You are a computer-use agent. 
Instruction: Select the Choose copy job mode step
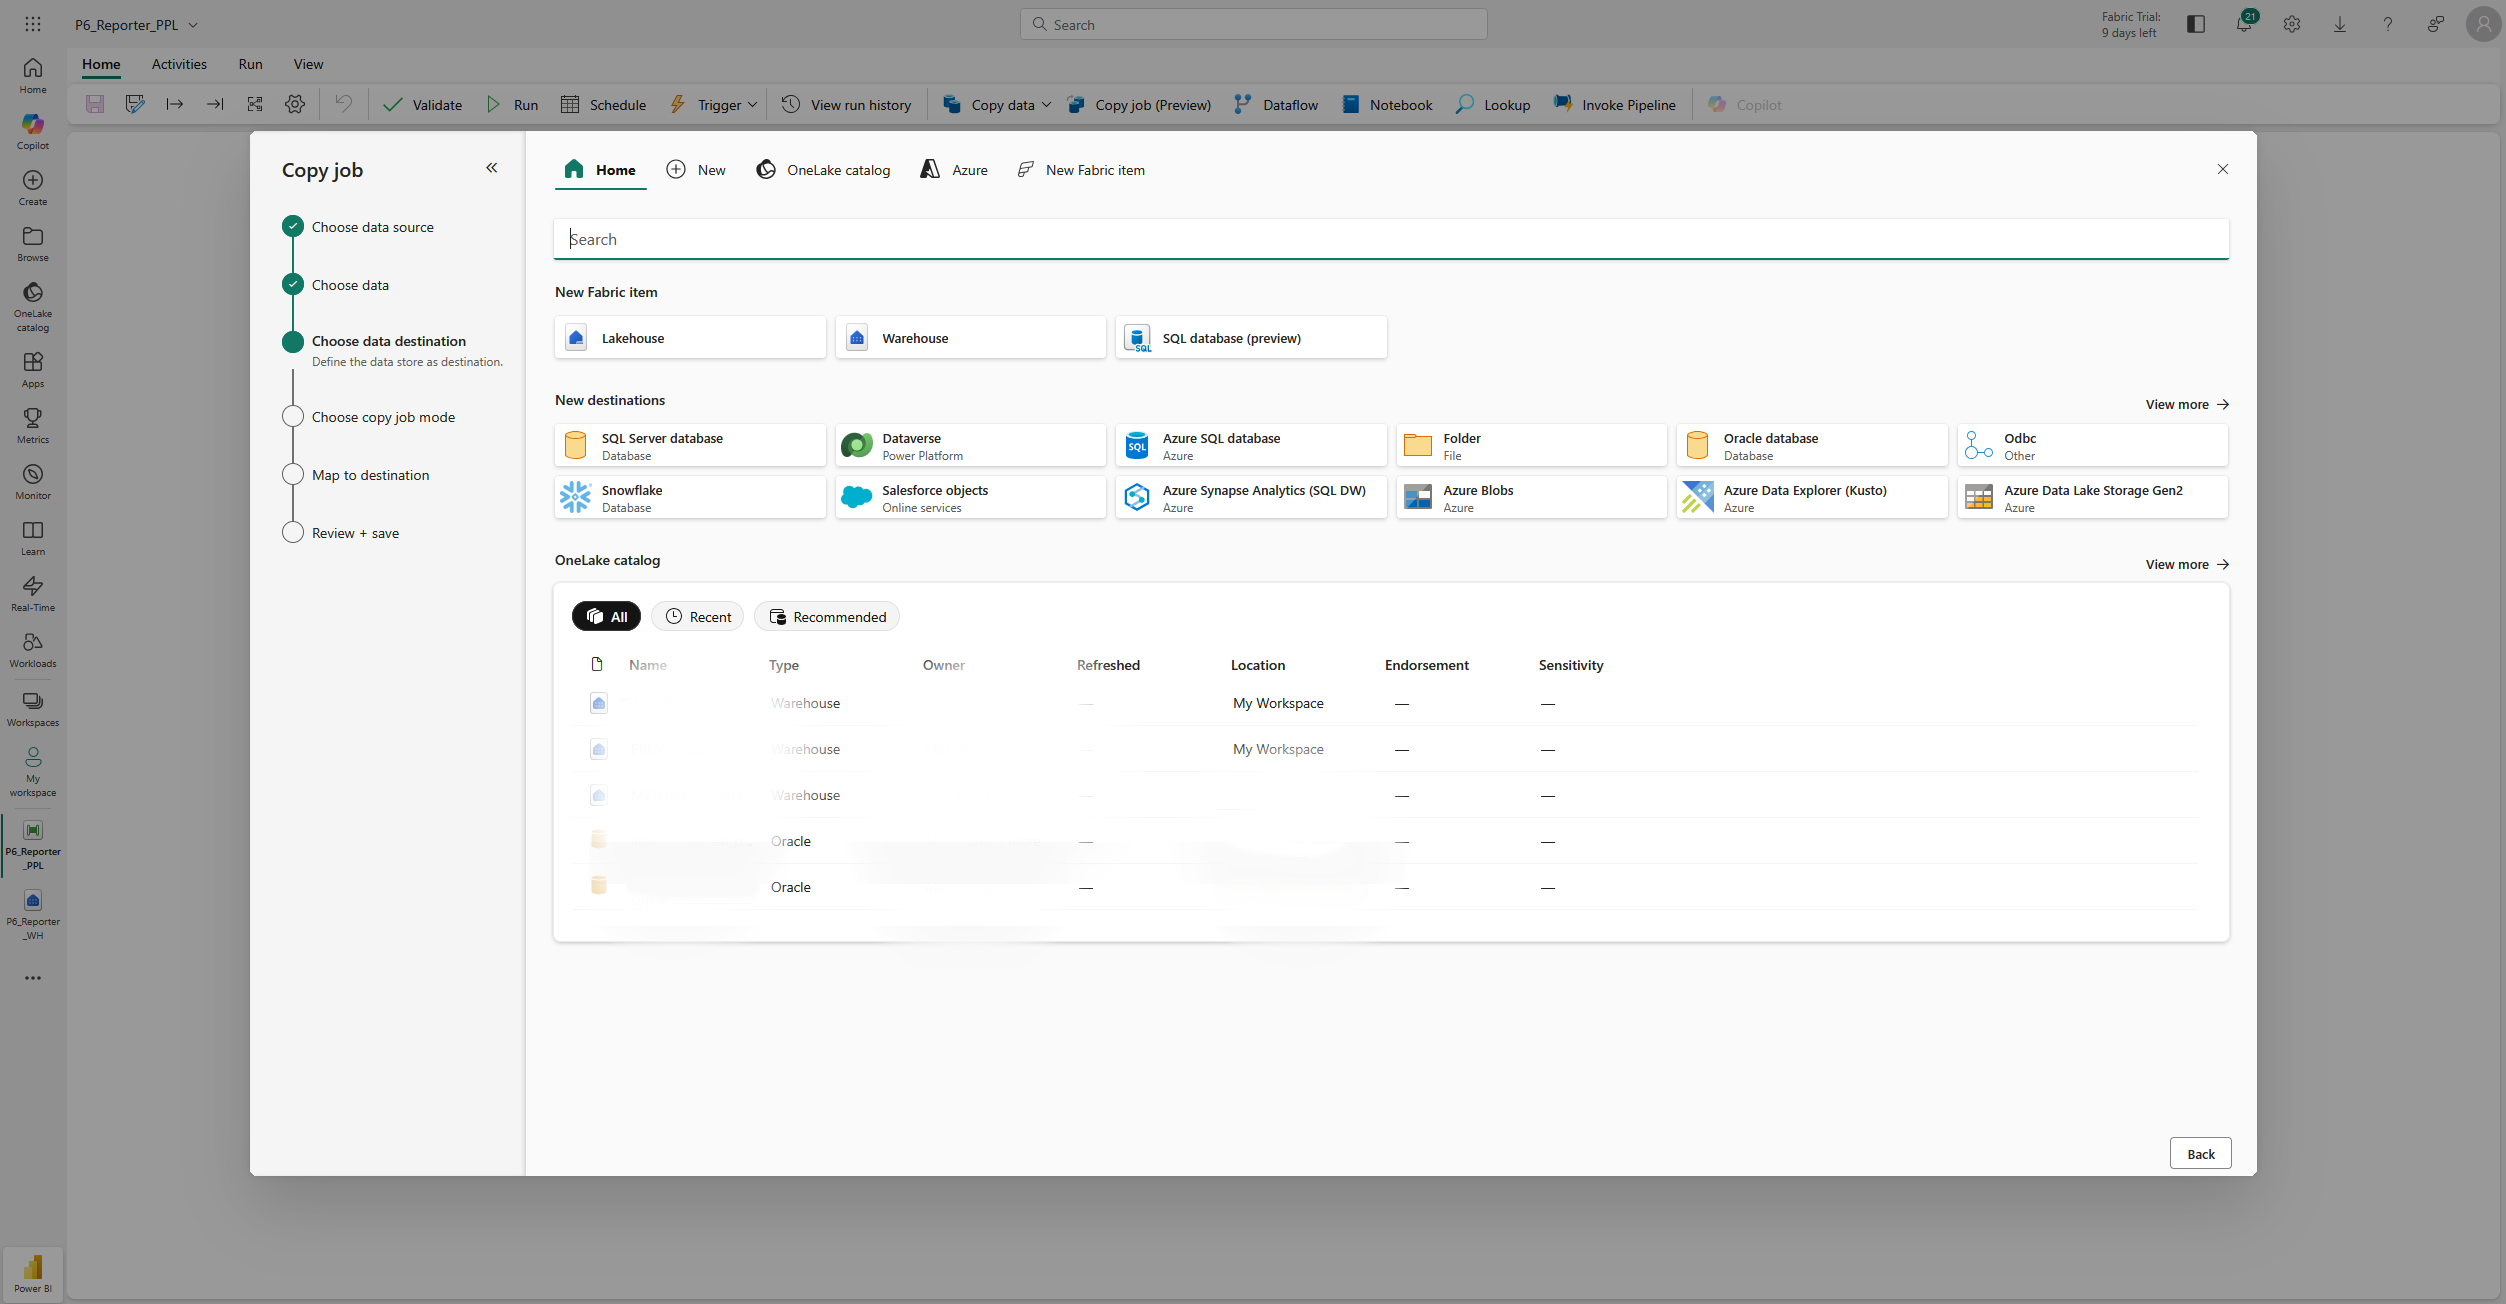(382, 417)
